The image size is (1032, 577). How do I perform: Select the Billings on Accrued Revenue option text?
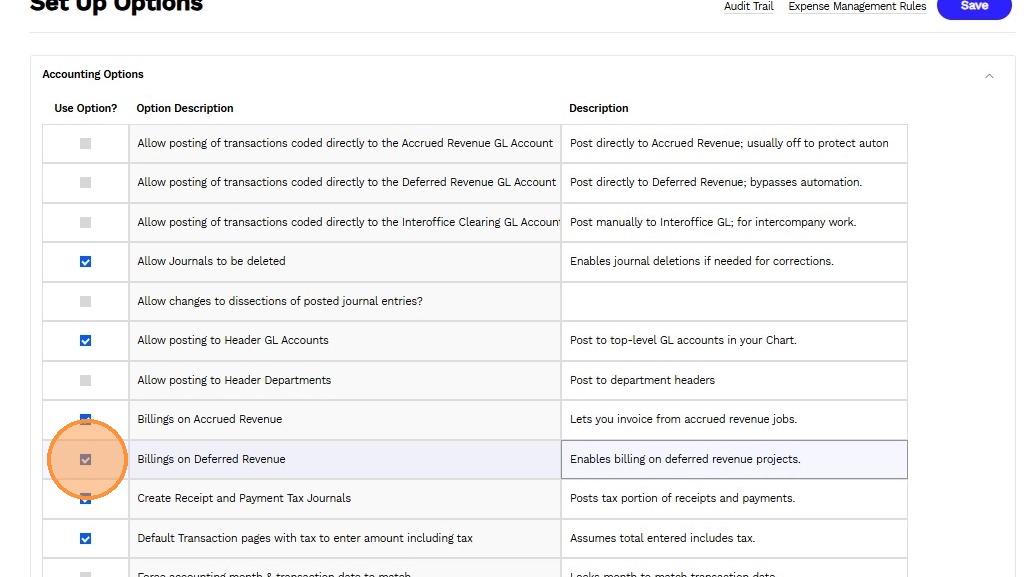(x=210, y=420)
